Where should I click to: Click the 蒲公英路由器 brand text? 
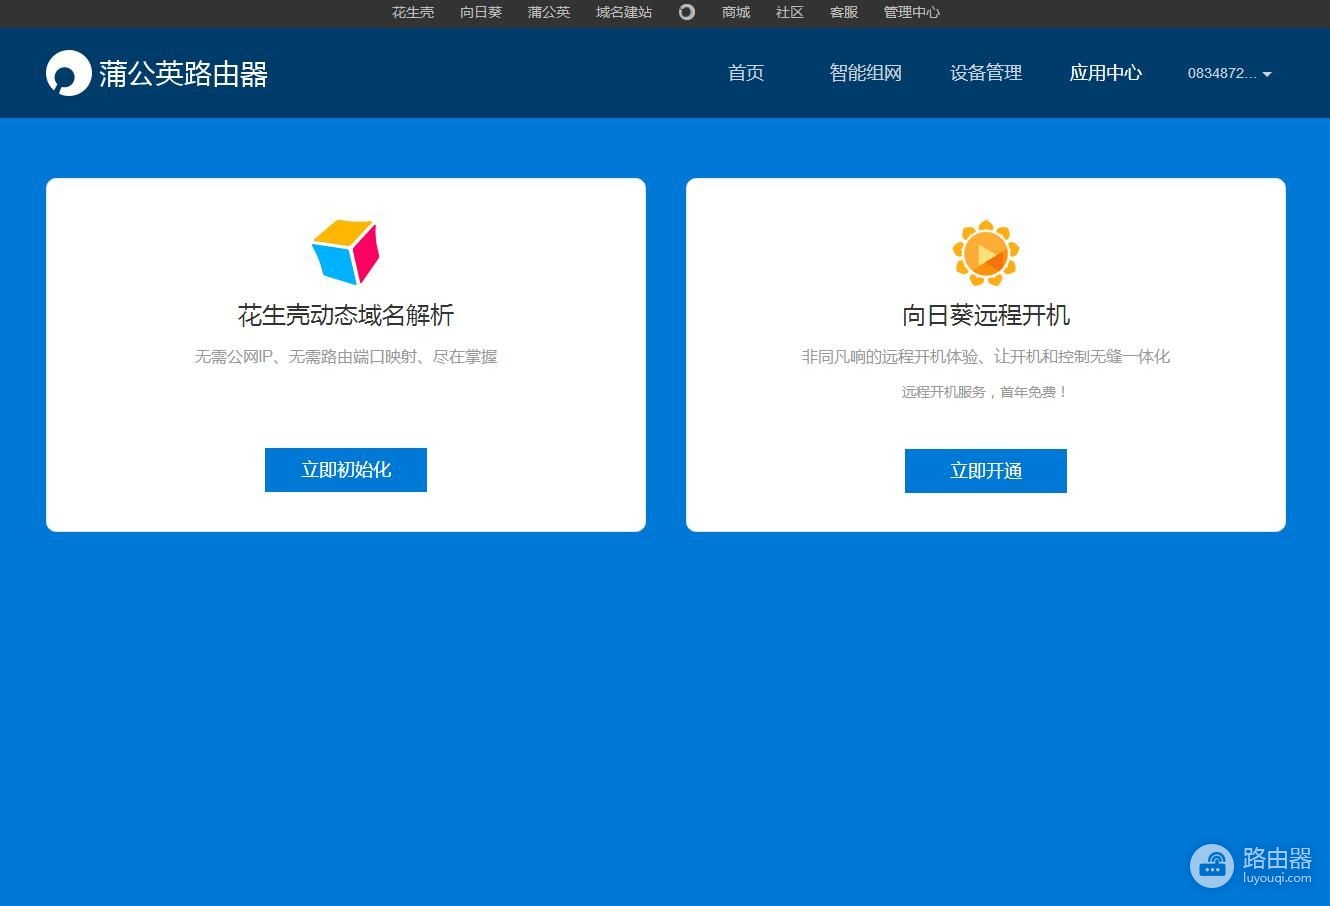click(184, 74)
